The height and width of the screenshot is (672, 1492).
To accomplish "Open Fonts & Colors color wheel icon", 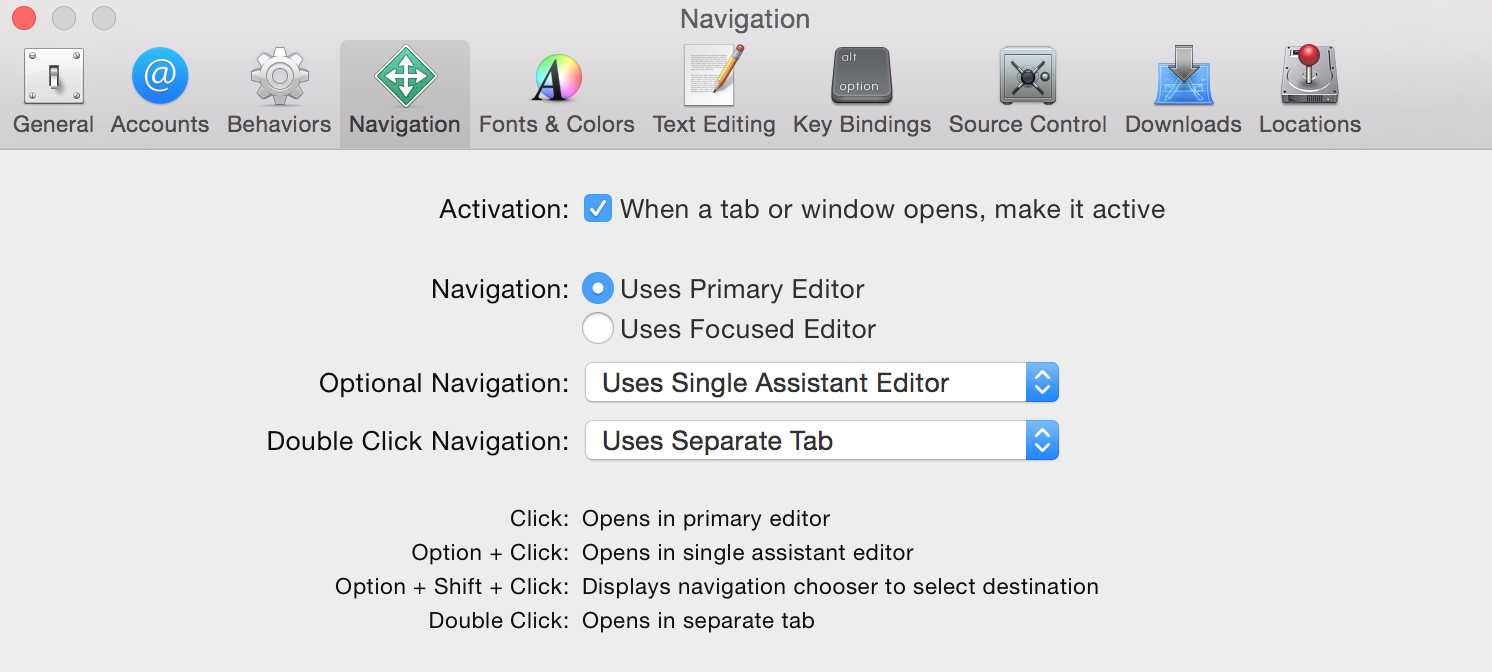I will coord(557,77).
